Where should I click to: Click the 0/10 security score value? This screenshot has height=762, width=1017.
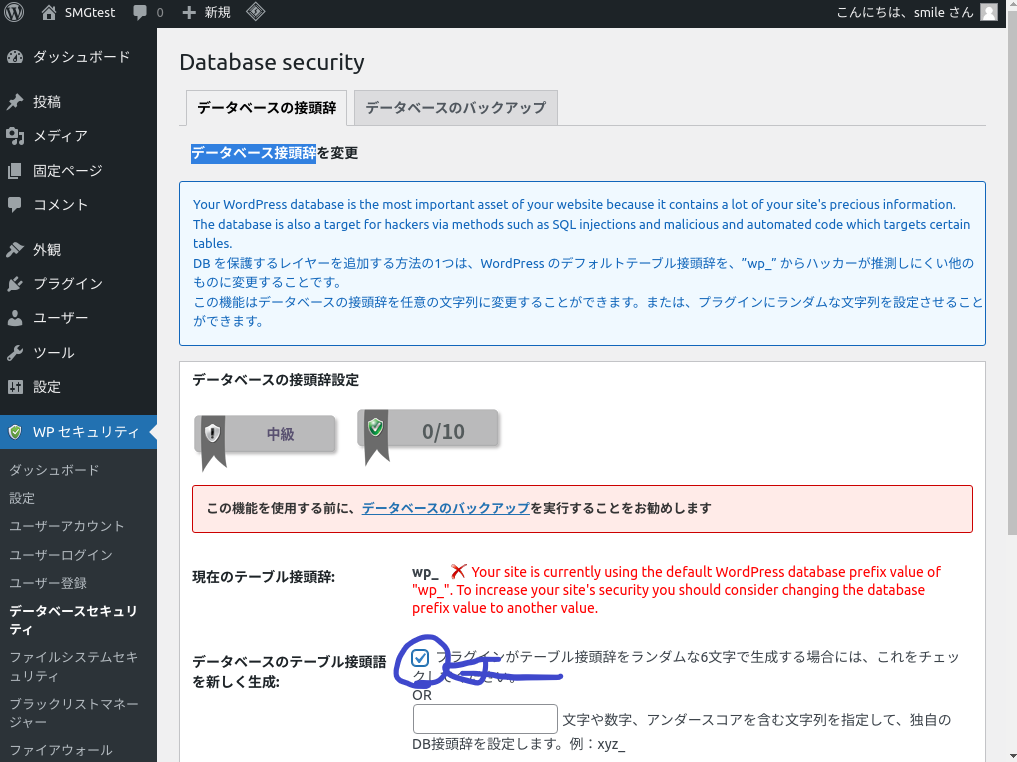tap(443, 431)
